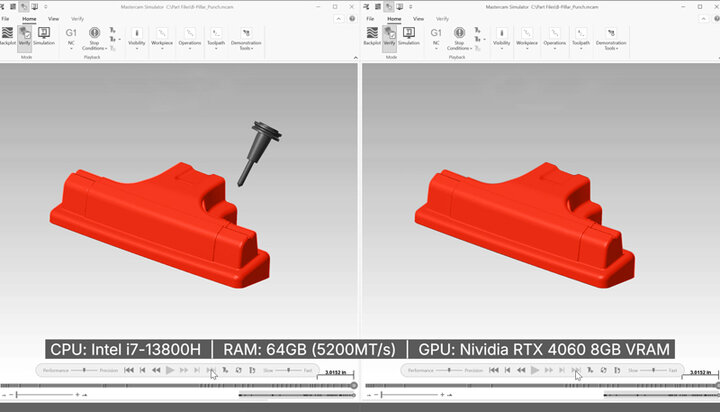Switch to View tab in right window

417,18
